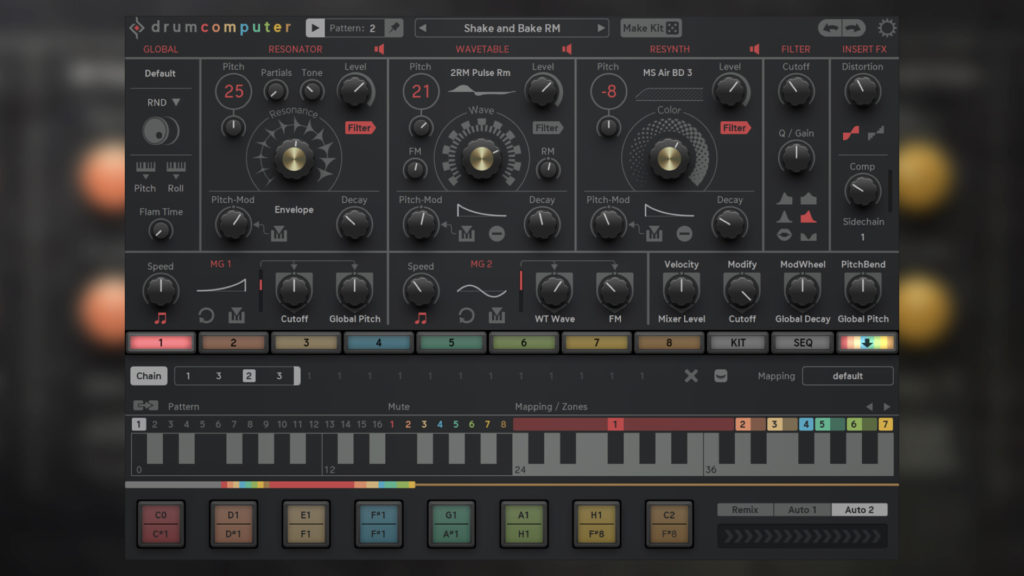Viewport: 1024px width, 576px height.
Task: Trigger the C0 drum pad
Action: tap(161, 524)
